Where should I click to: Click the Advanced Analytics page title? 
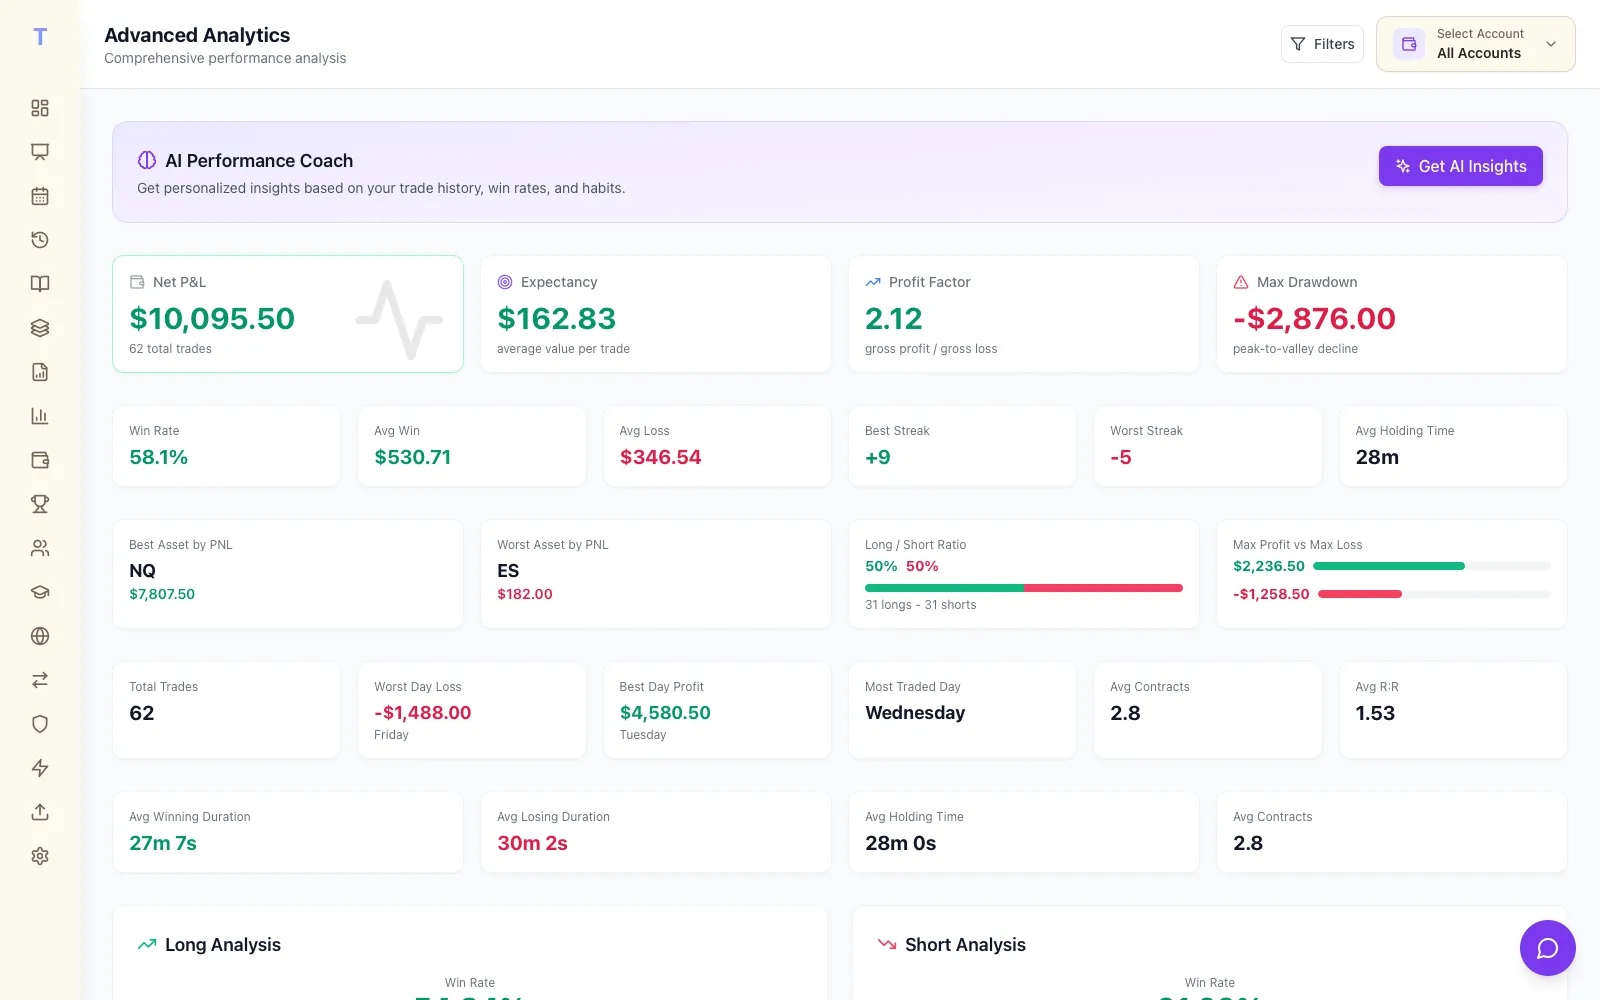click(197, 35)
